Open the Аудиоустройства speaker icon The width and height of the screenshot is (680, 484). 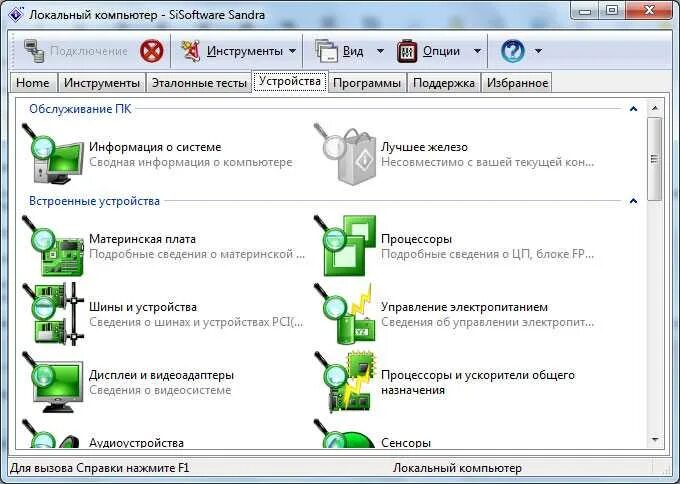(x=53, y=433)
